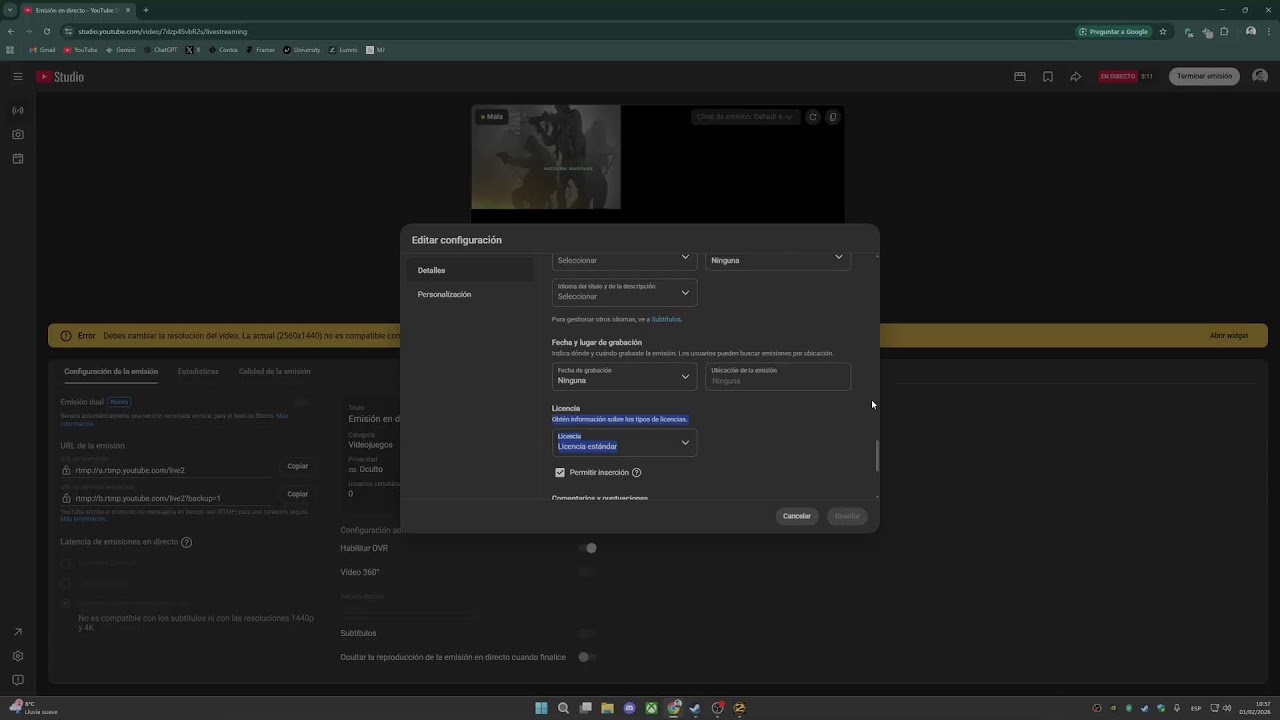Toggle the Permitir inserción checkbox
Screen dimensions: 1280x720
[560, 473]
